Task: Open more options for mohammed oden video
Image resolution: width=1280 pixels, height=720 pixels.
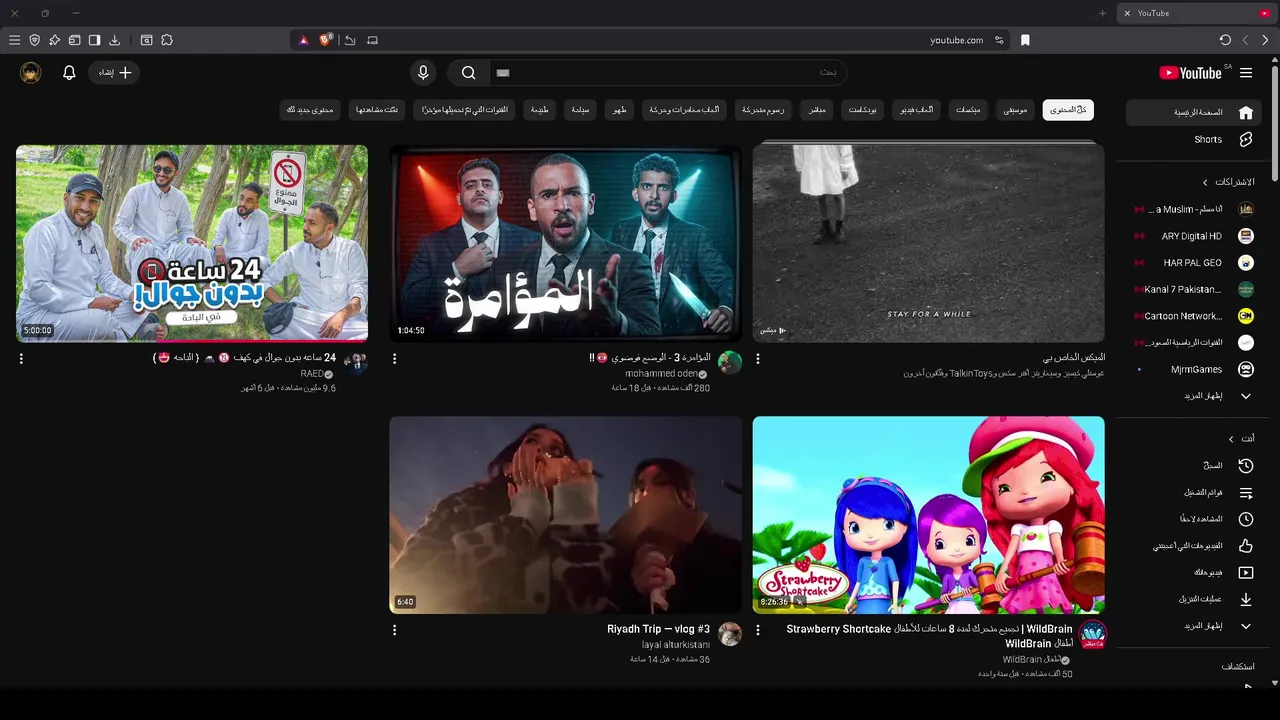Action: tap(394, 358)
